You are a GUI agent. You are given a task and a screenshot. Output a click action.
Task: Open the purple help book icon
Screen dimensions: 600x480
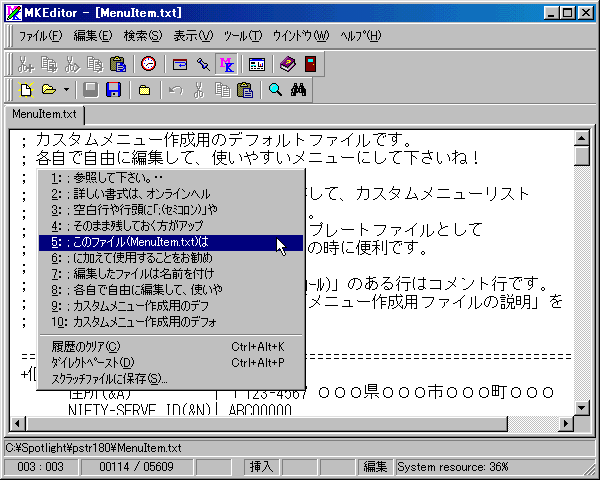(x=287, y=64)
